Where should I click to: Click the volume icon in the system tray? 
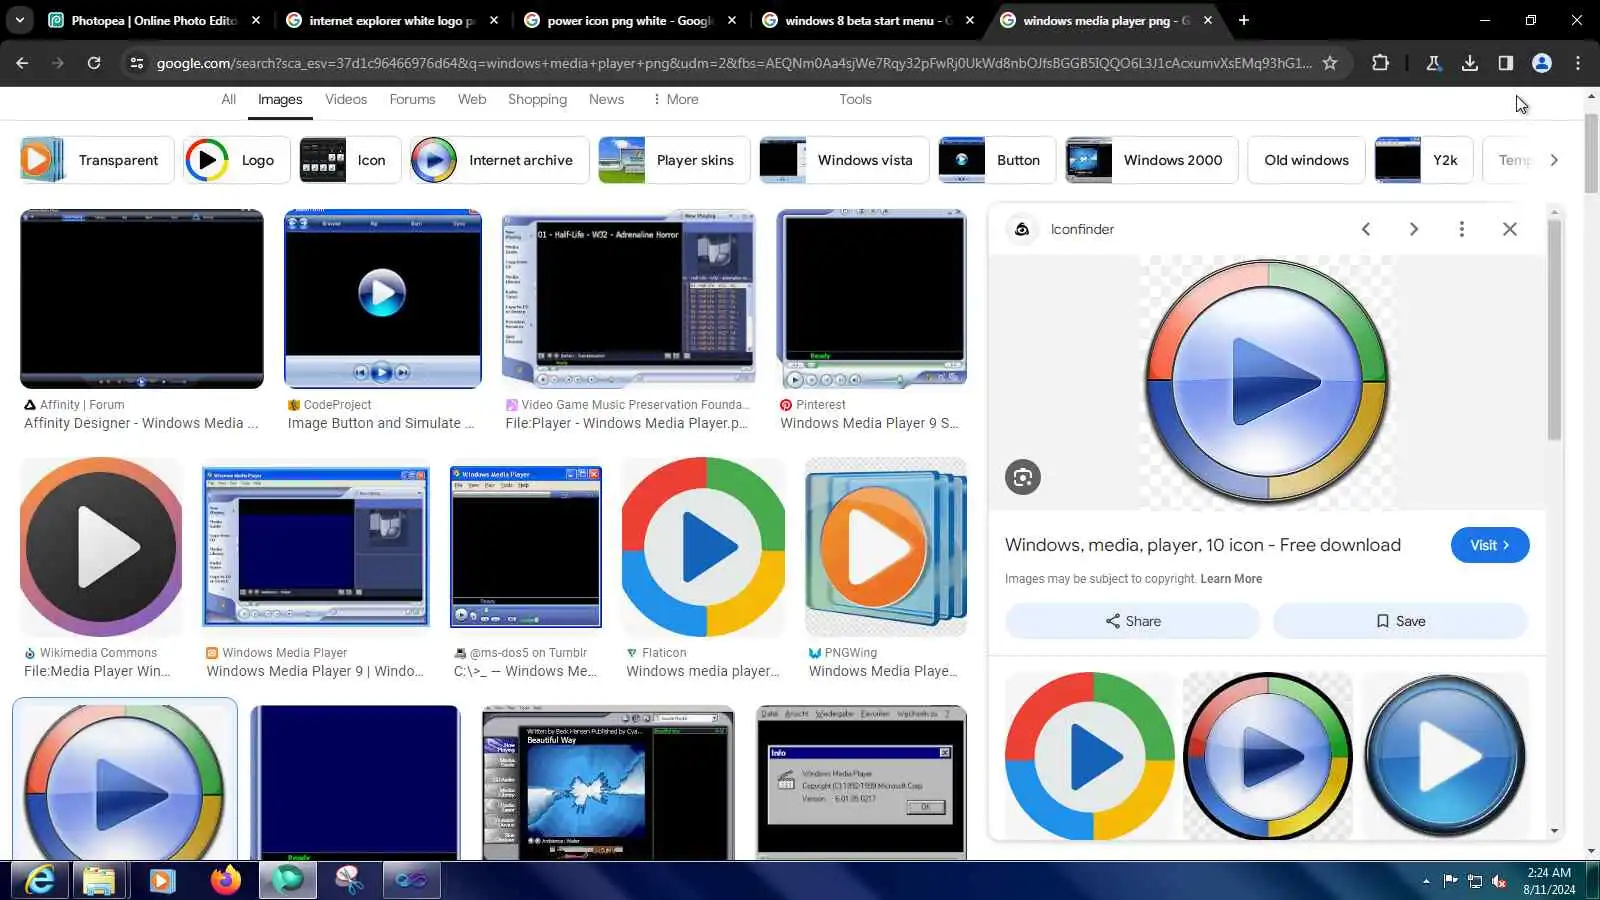point(1499,881)
